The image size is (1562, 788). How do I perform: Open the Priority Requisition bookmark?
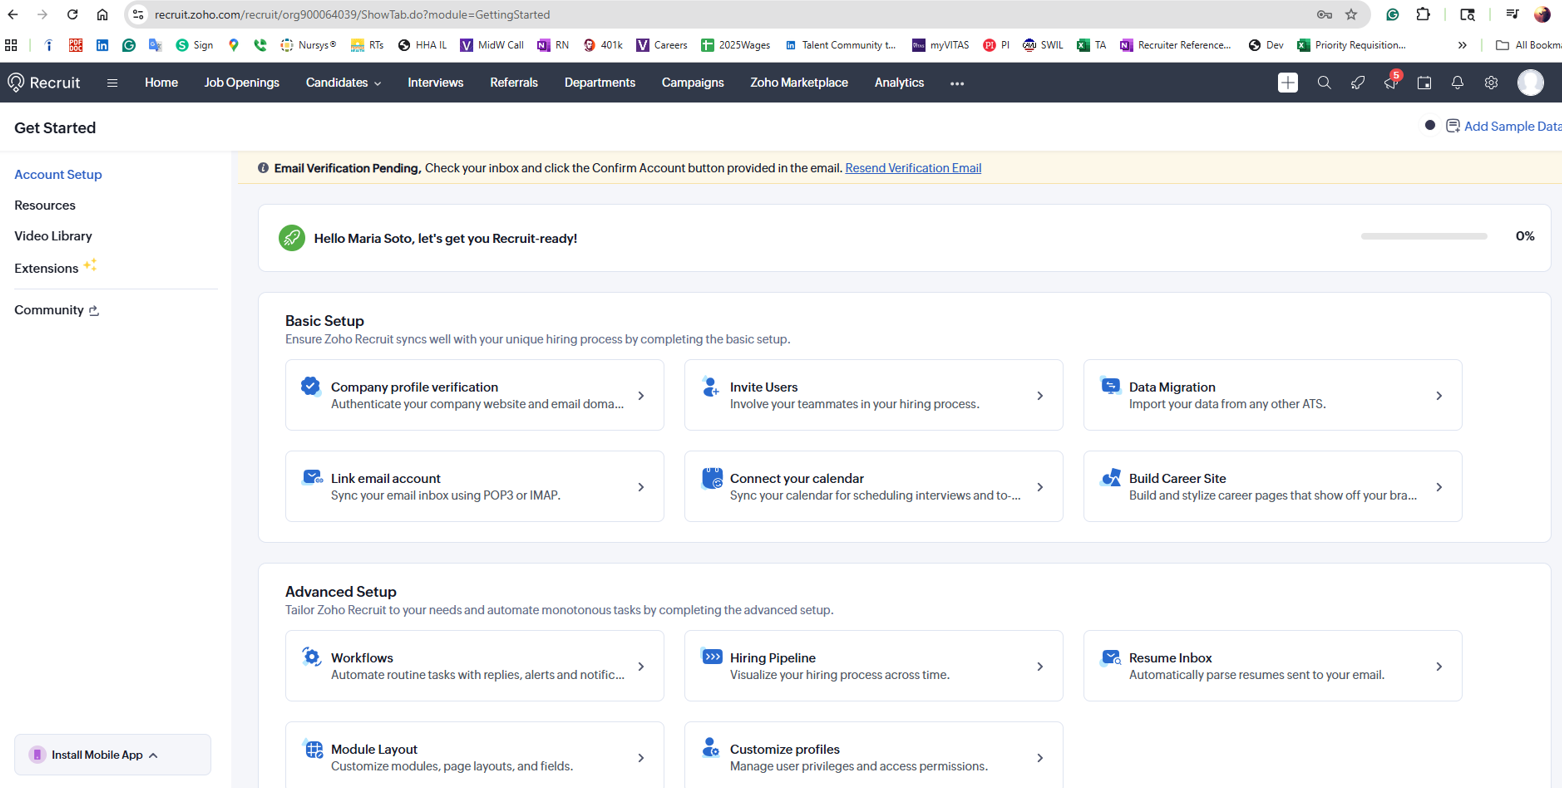coord(1351,45)
